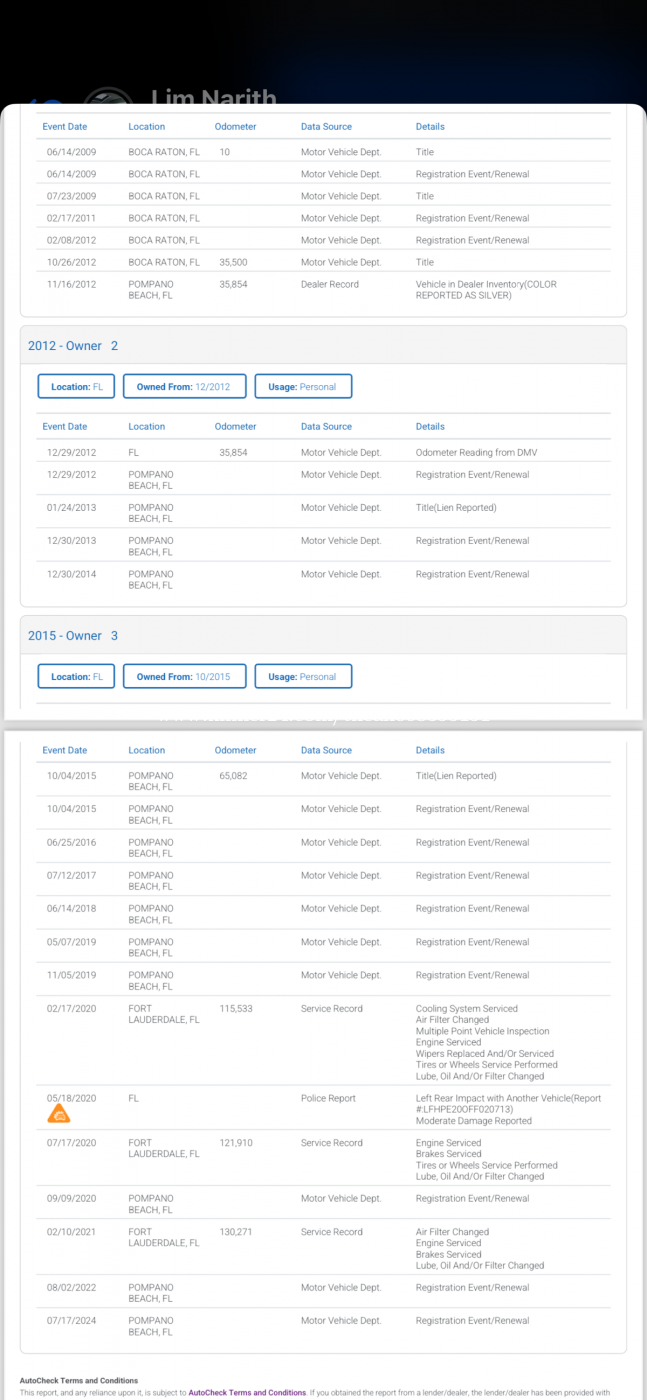This screenshot has width=647, height=1400.
Task: Select the 05/18/2020 Police Report entry
Action: pos(328,1098)
